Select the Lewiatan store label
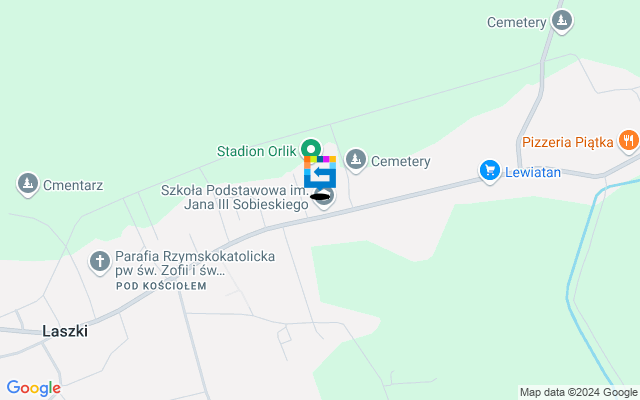Screen dimensions: 640x400 pos(533,172)
